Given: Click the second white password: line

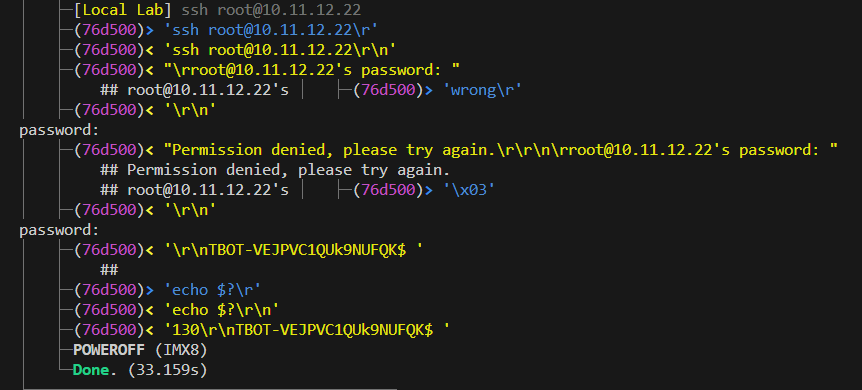Looking at the screenshot, I should pyautogui.click(x=59, y=230).
